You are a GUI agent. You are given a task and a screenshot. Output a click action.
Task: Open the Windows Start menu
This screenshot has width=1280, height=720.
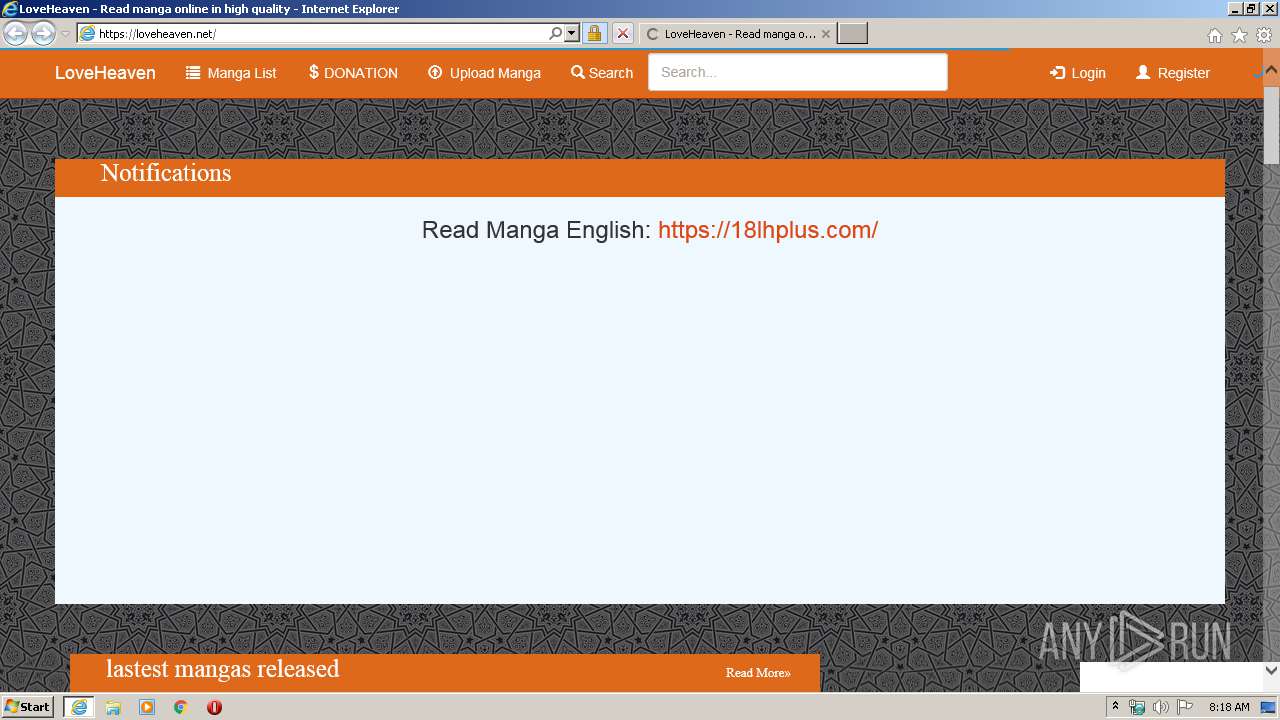coord(27,707)
